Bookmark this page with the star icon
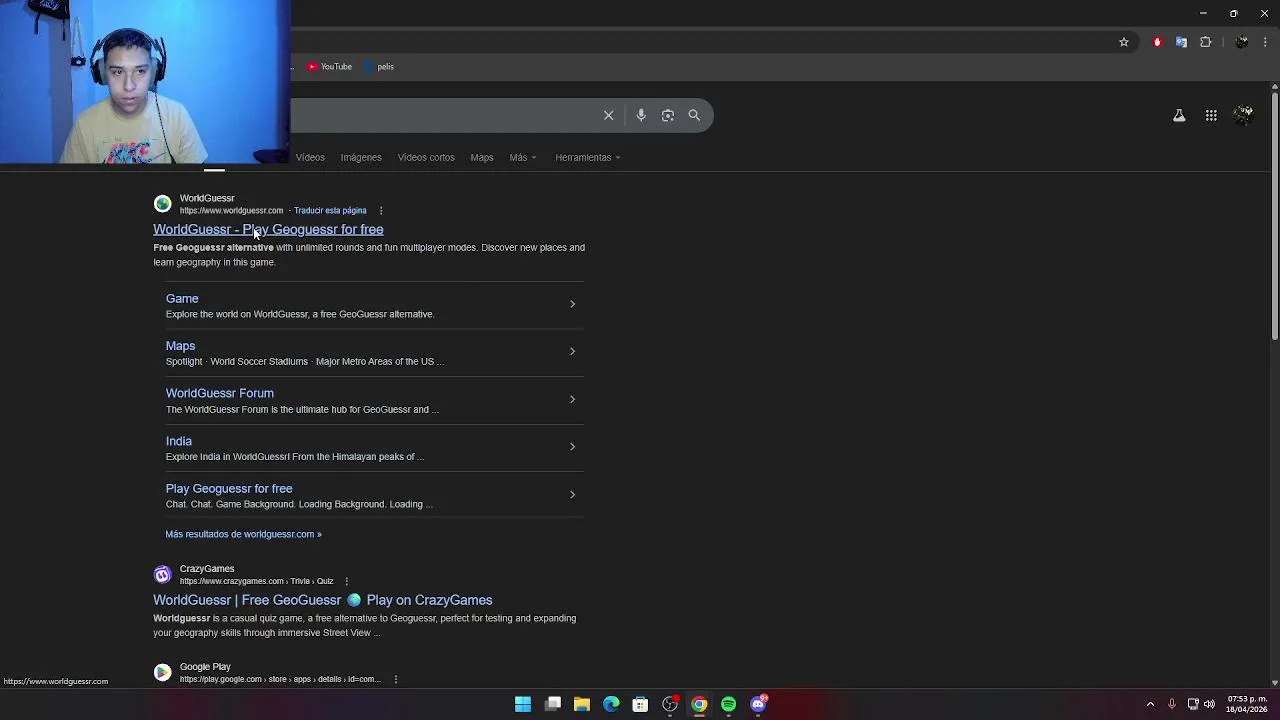 pos(1124,42)
